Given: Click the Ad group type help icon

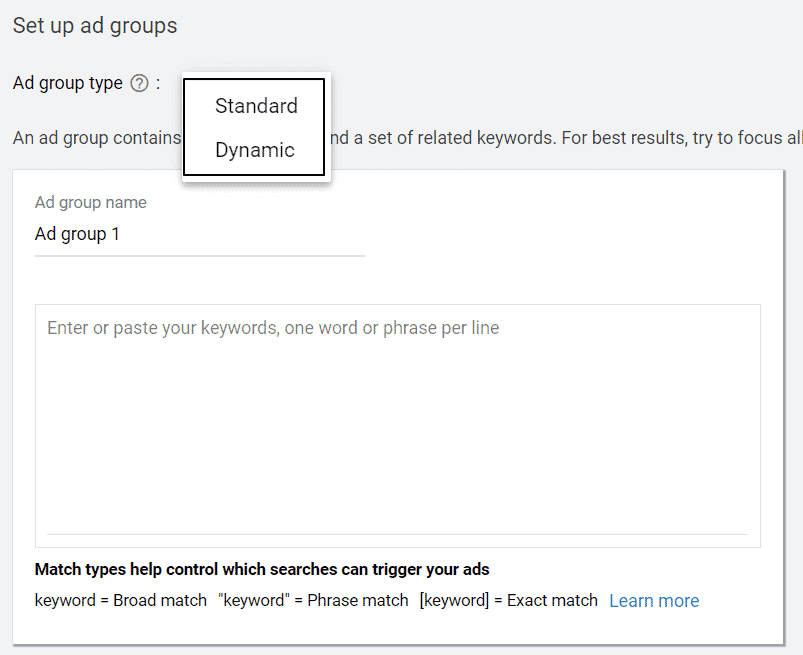Looking at the screenshot, I should coord(140,84).
